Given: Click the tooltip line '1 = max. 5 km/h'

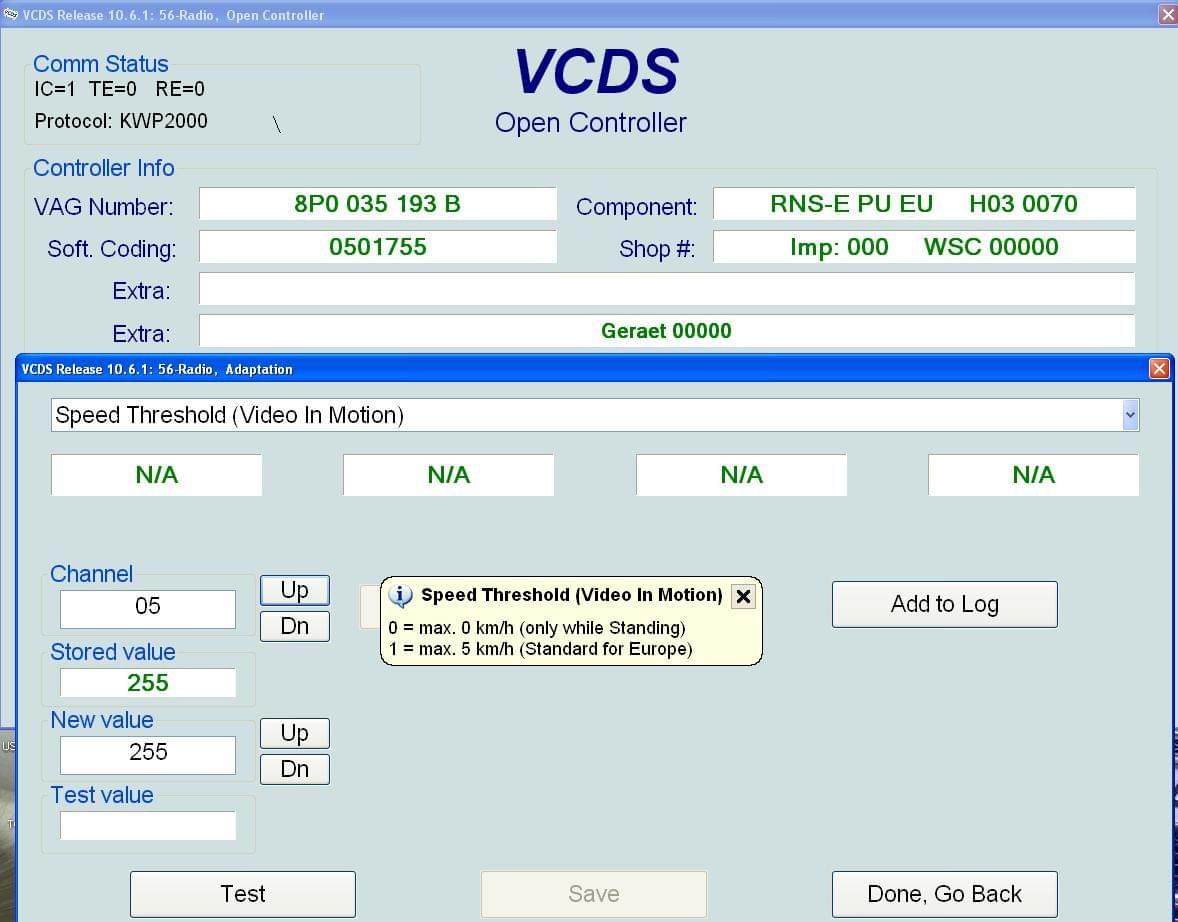Looking at the screenshot, I should coord(540,649).
